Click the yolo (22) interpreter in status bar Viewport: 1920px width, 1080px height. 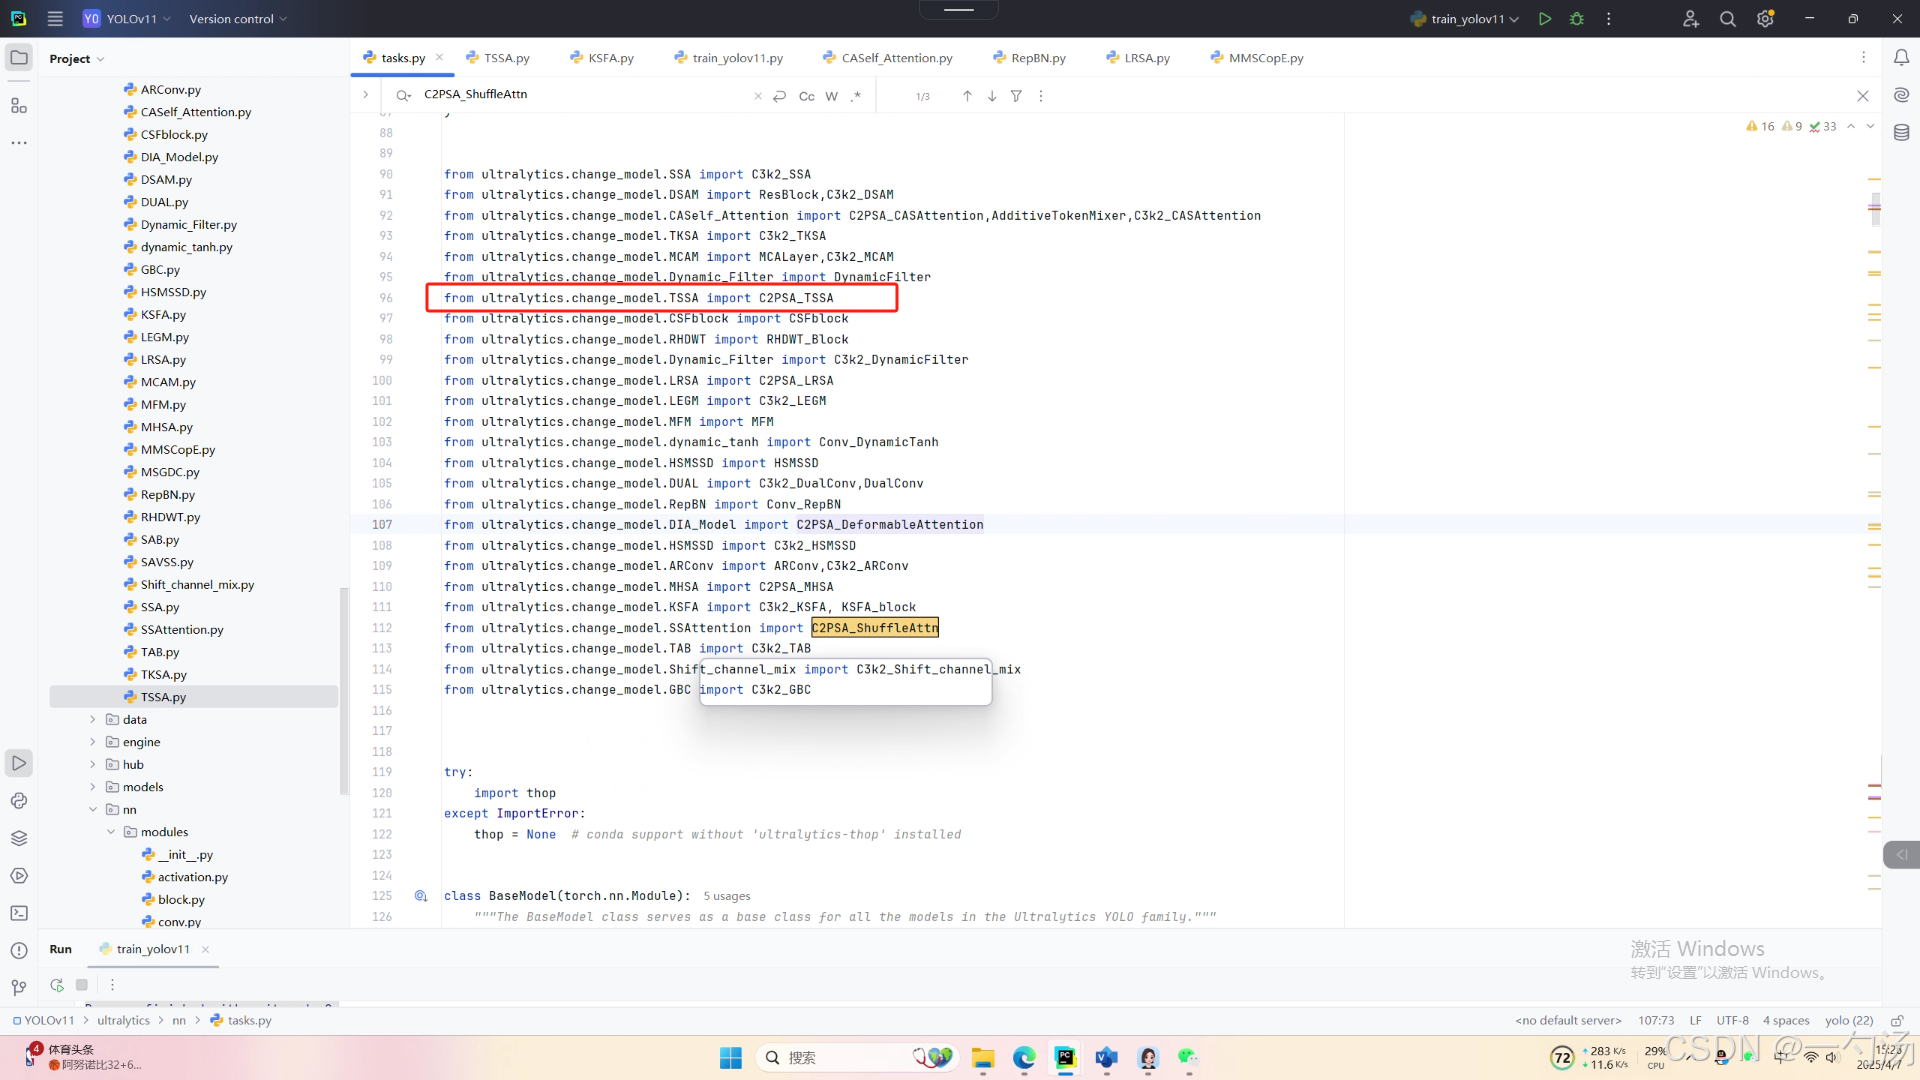click(1848, 1021)
